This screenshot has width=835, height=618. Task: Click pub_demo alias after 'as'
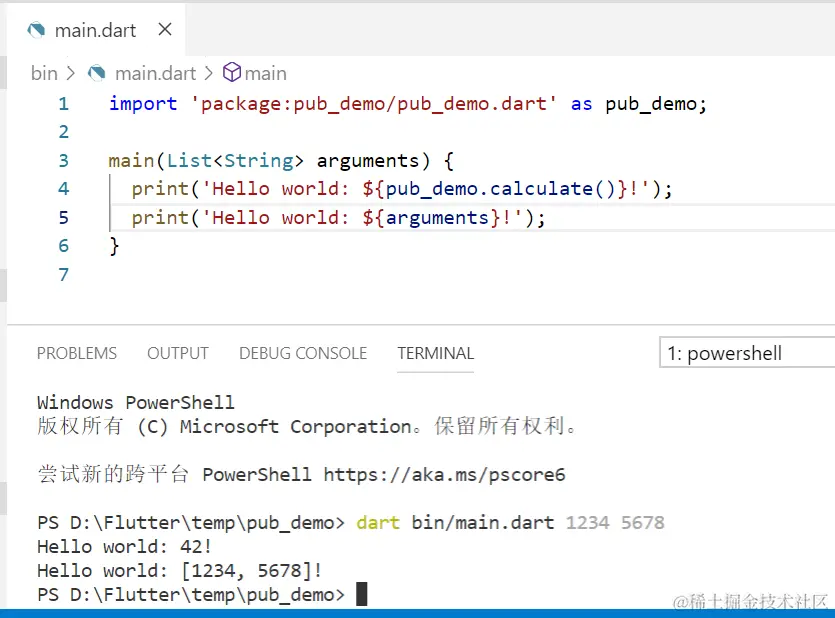coord(651,104)
